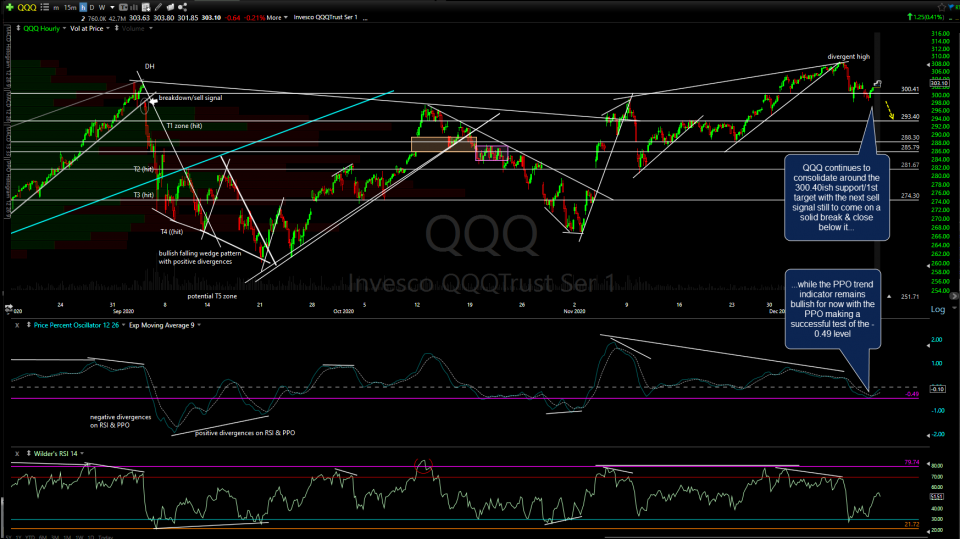Click the ellipsis after company name
Viewport: 960px width, 539px height.
(366, 18)
